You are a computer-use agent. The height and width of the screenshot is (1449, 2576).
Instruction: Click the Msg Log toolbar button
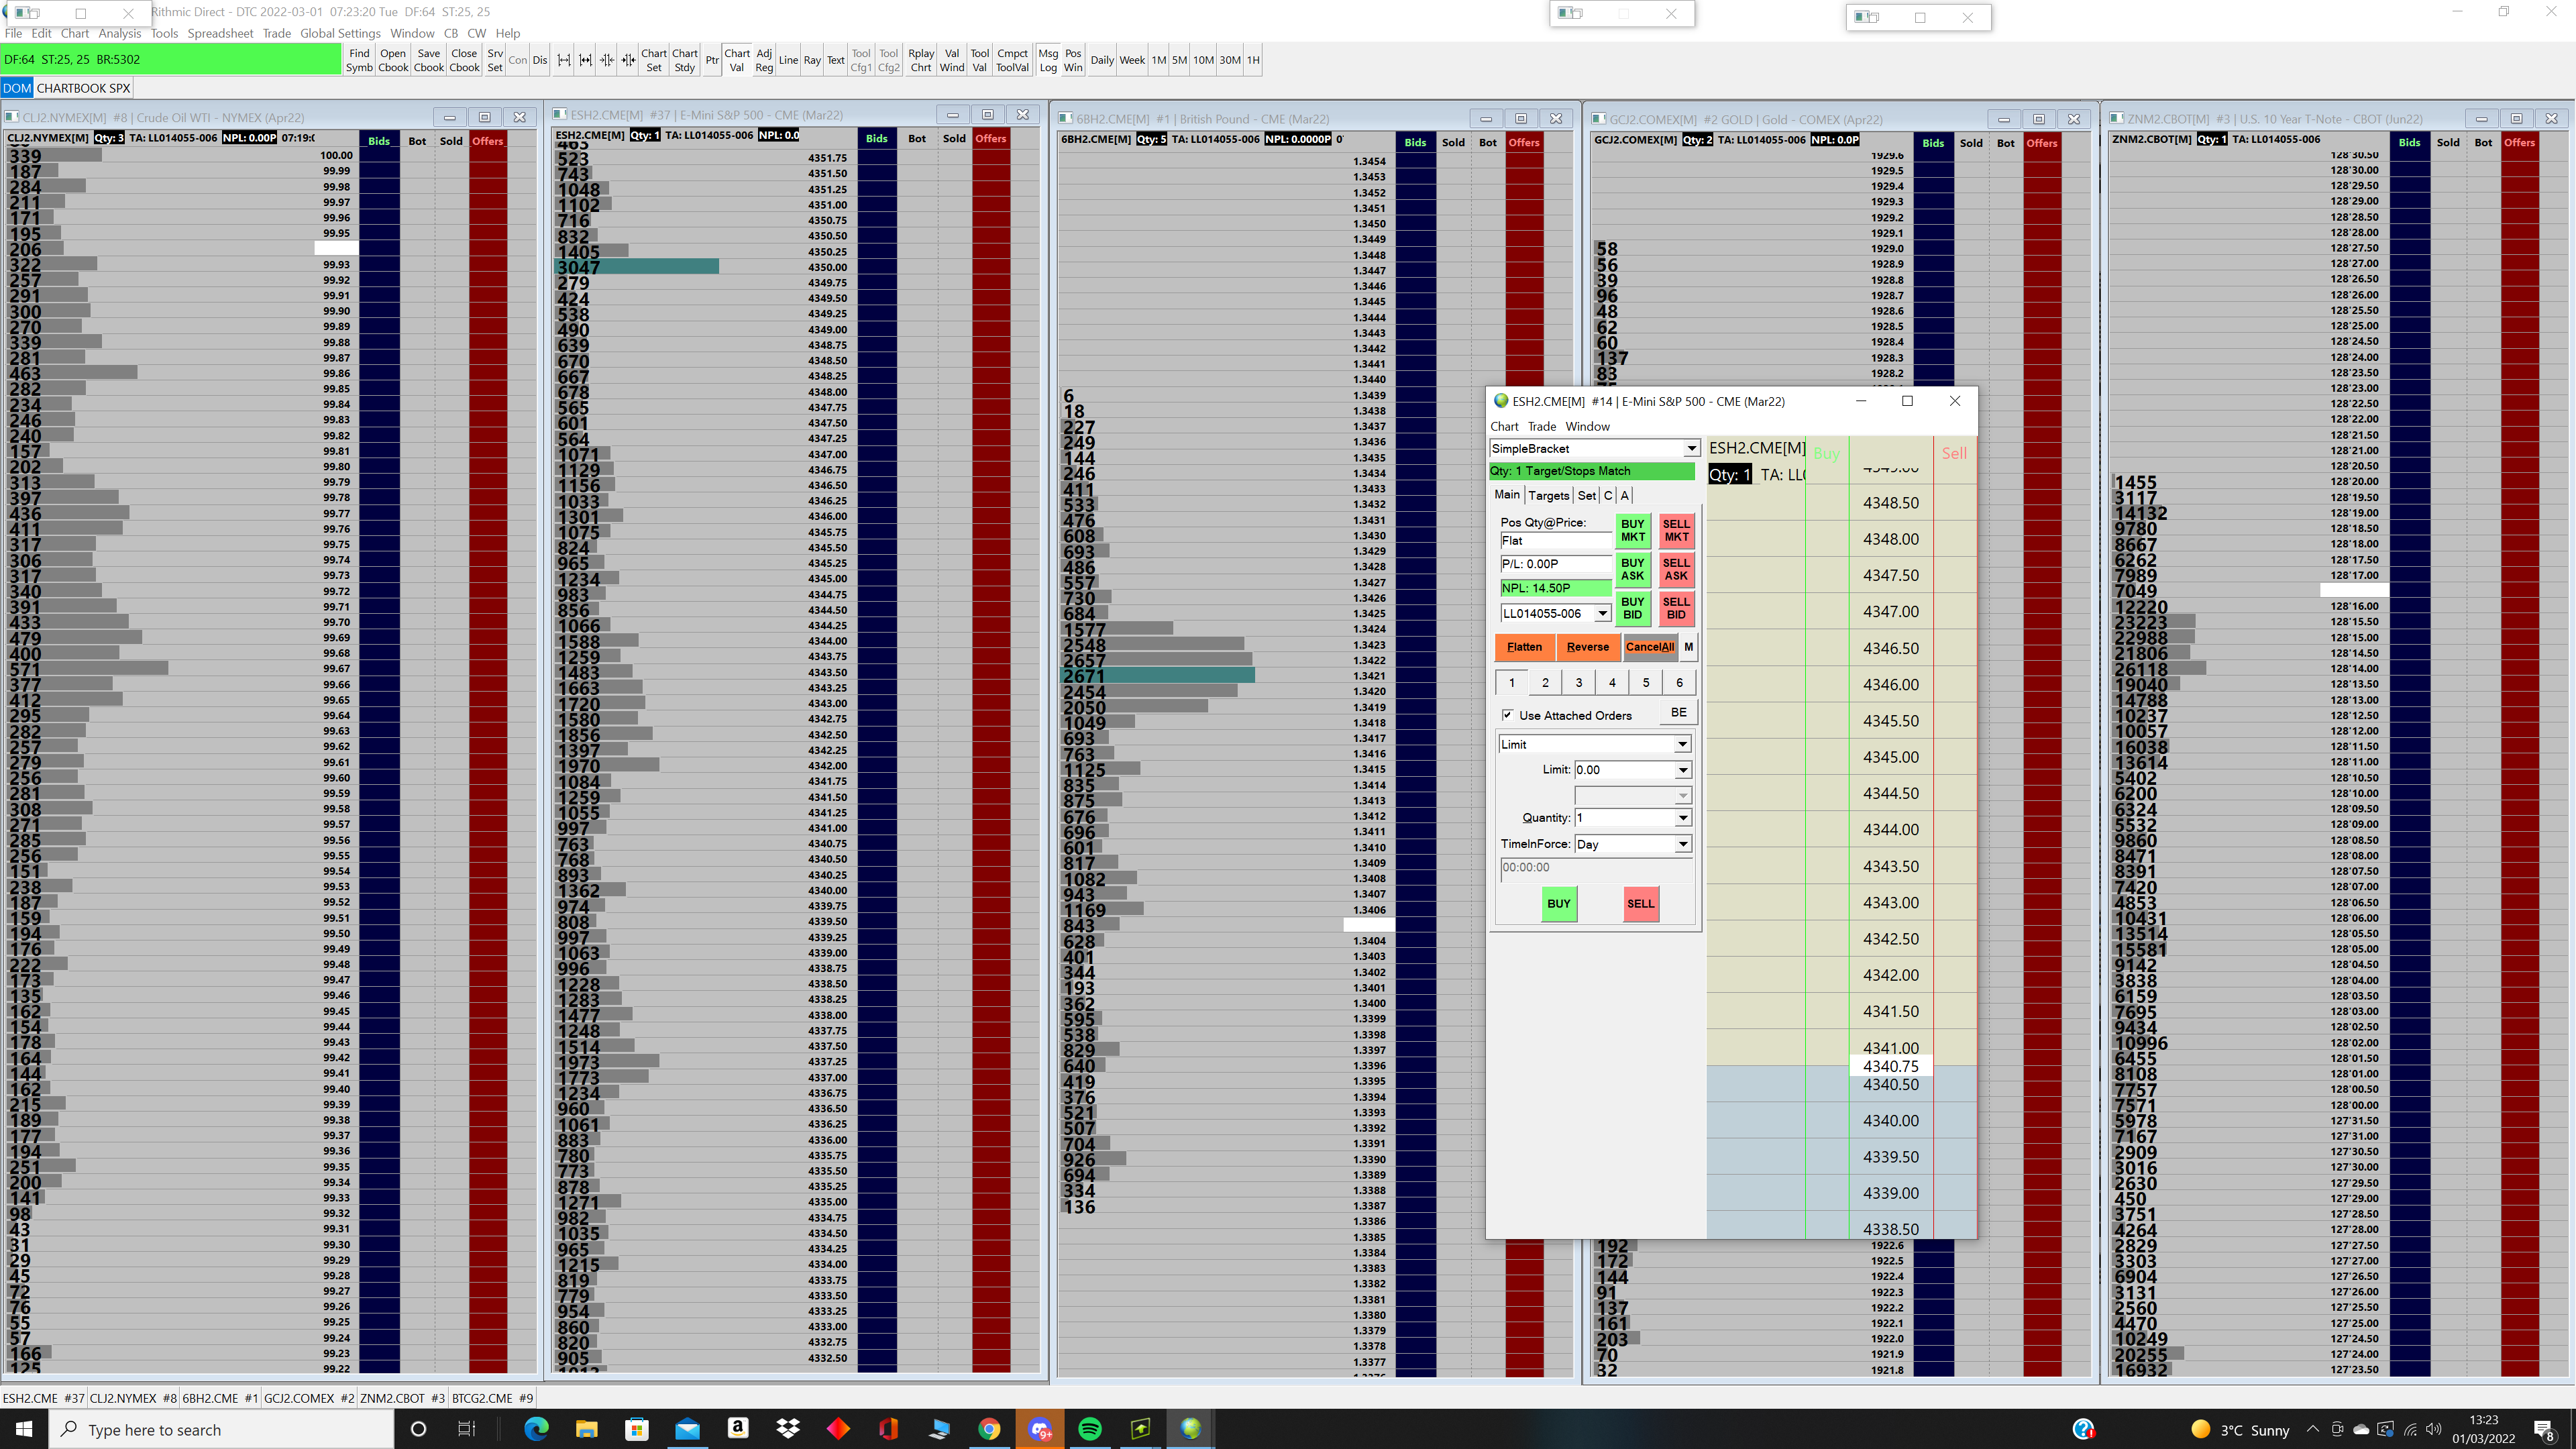click(x=1047, y=60)
